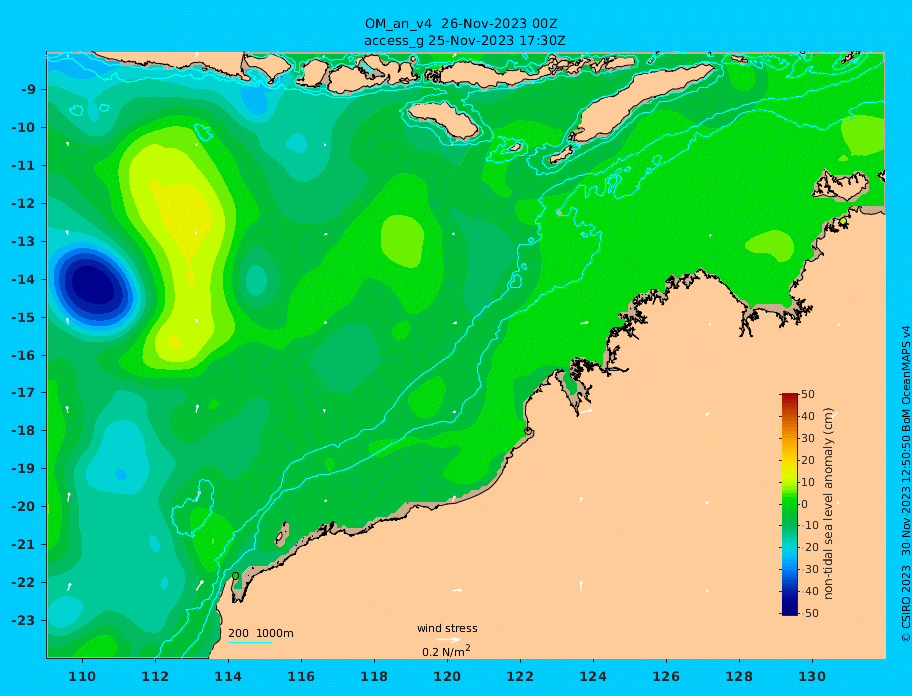This screenshot has width=912, height=696.
Task: Click the longitude axis label '130'
Action: click(x=813, y=677)
